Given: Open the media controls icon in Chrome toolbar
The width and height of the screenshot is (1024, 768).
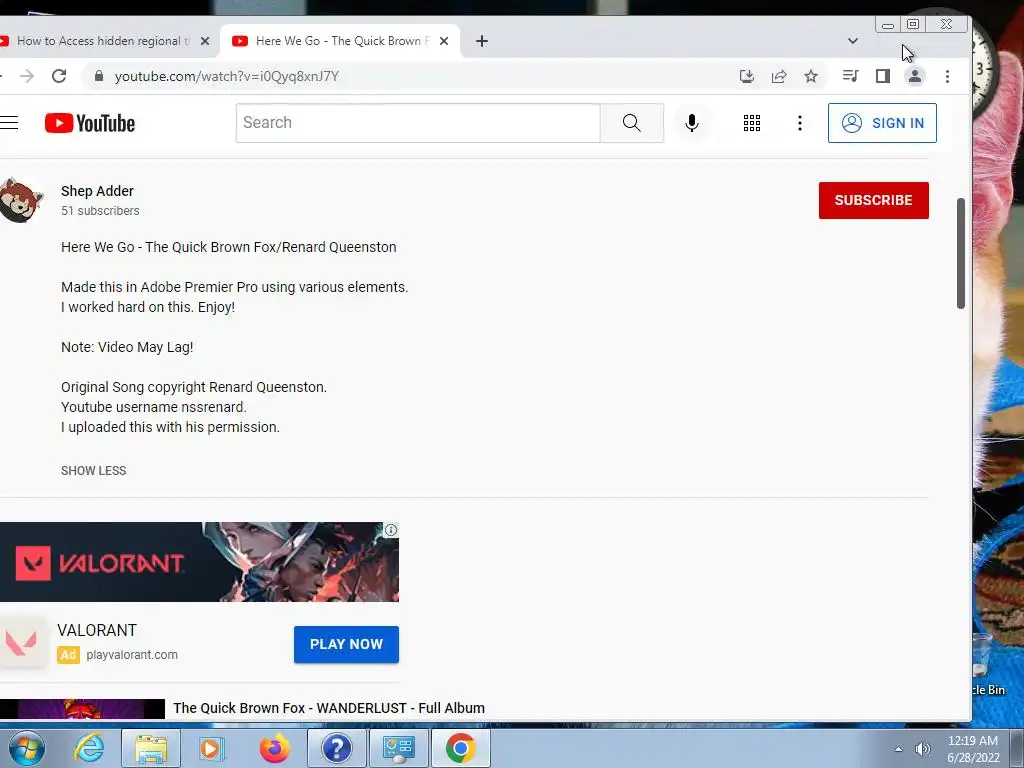Looking at the screenshot, I should (850, 76).
